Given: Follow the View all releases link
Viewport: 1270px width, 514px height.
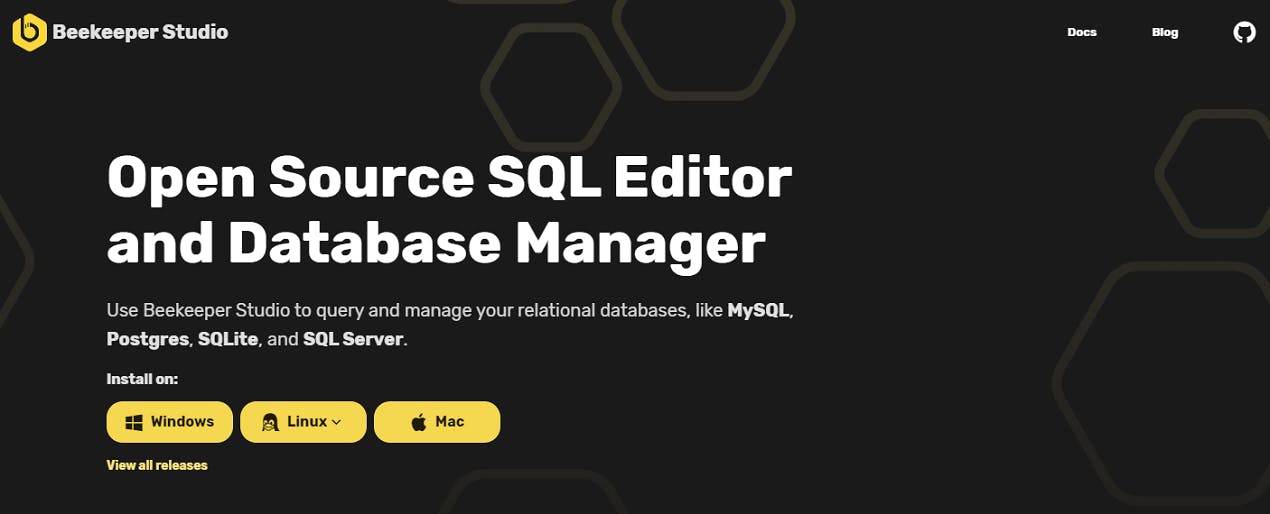Looking at the screenshot, I should point(157,465).
